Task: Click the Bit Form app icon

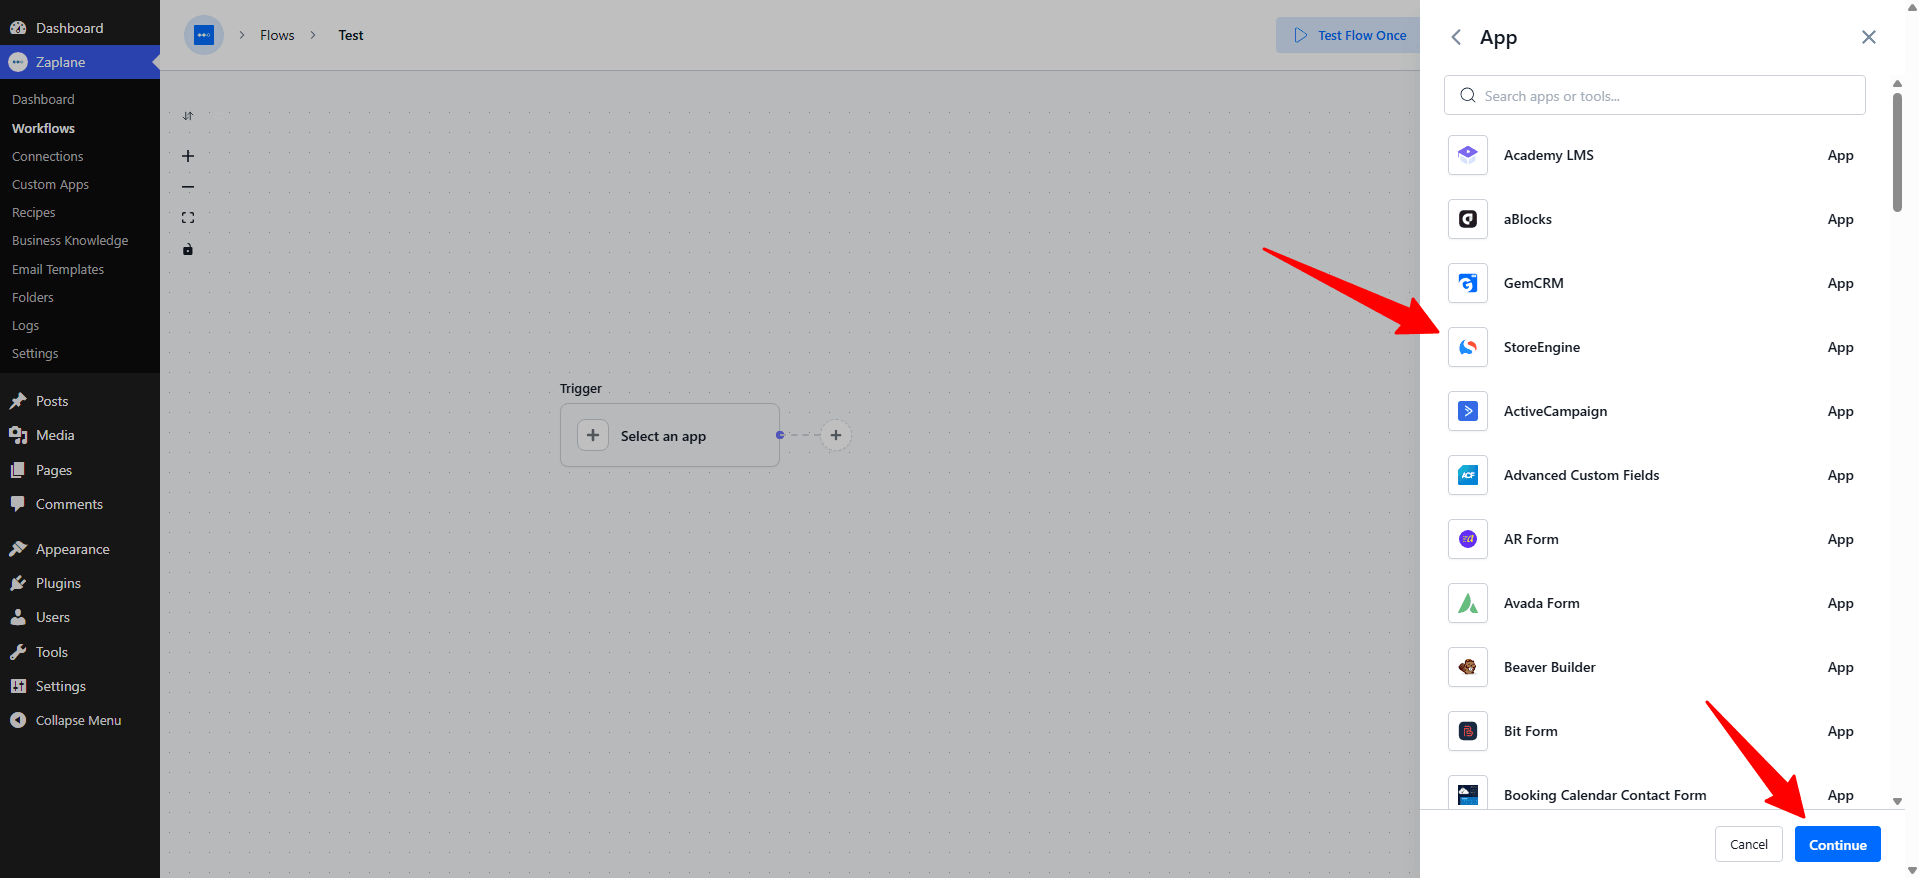Action: point(1467,731)
